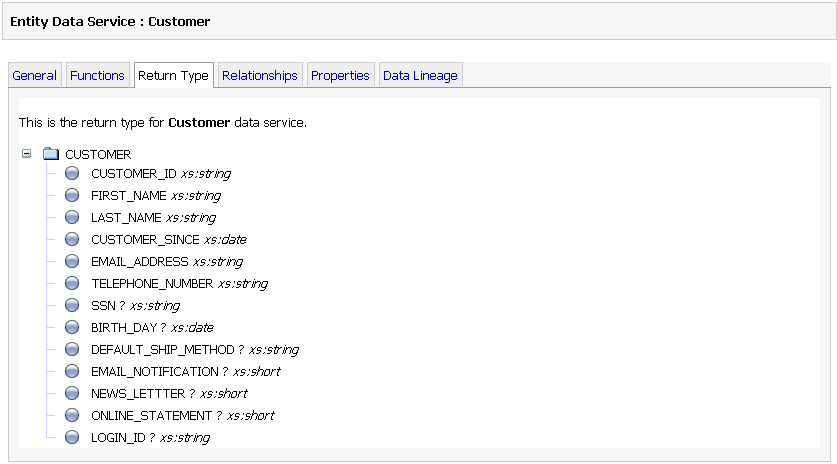Click the CUSTOMER_SINCE element icon
Viewport: 837px width, 464px height.
click(x=72, y=239)
